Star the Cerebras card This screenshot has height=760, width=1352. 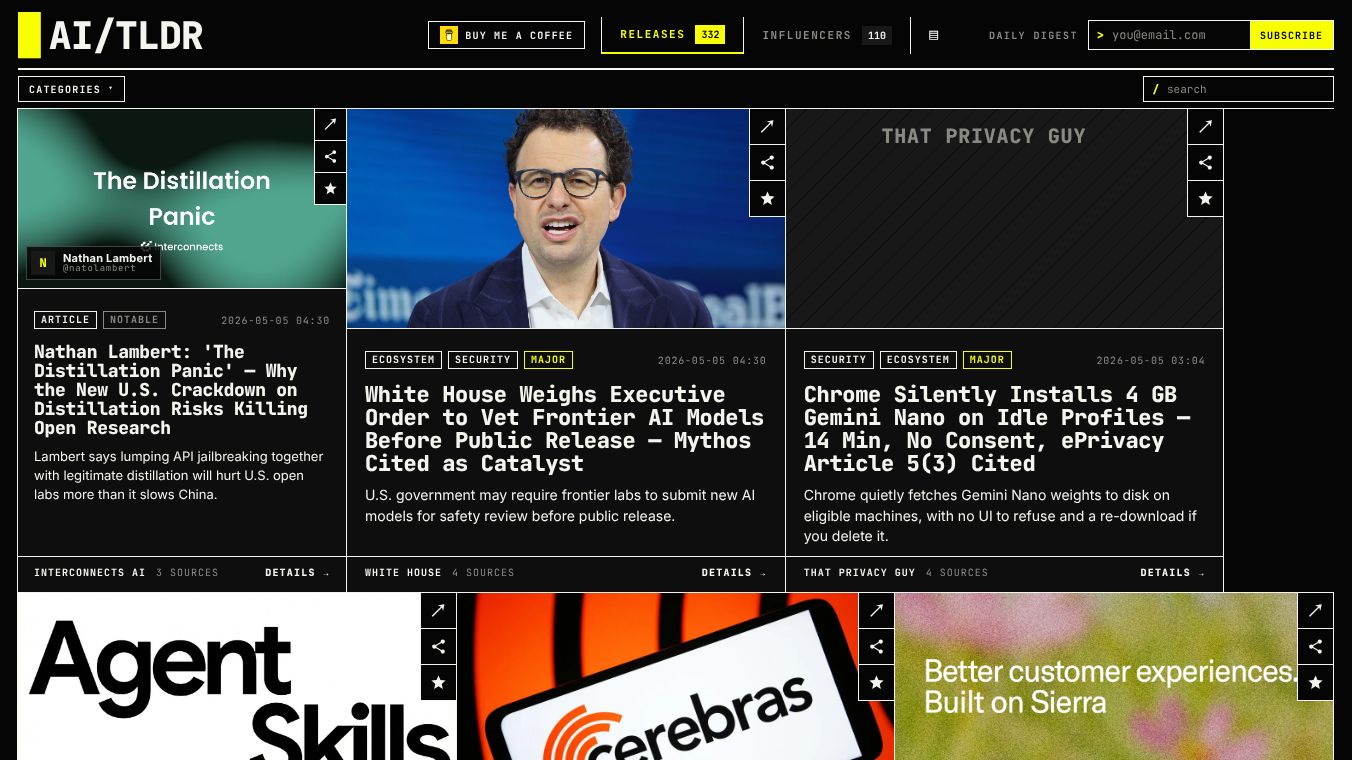[x=876, y=682]
